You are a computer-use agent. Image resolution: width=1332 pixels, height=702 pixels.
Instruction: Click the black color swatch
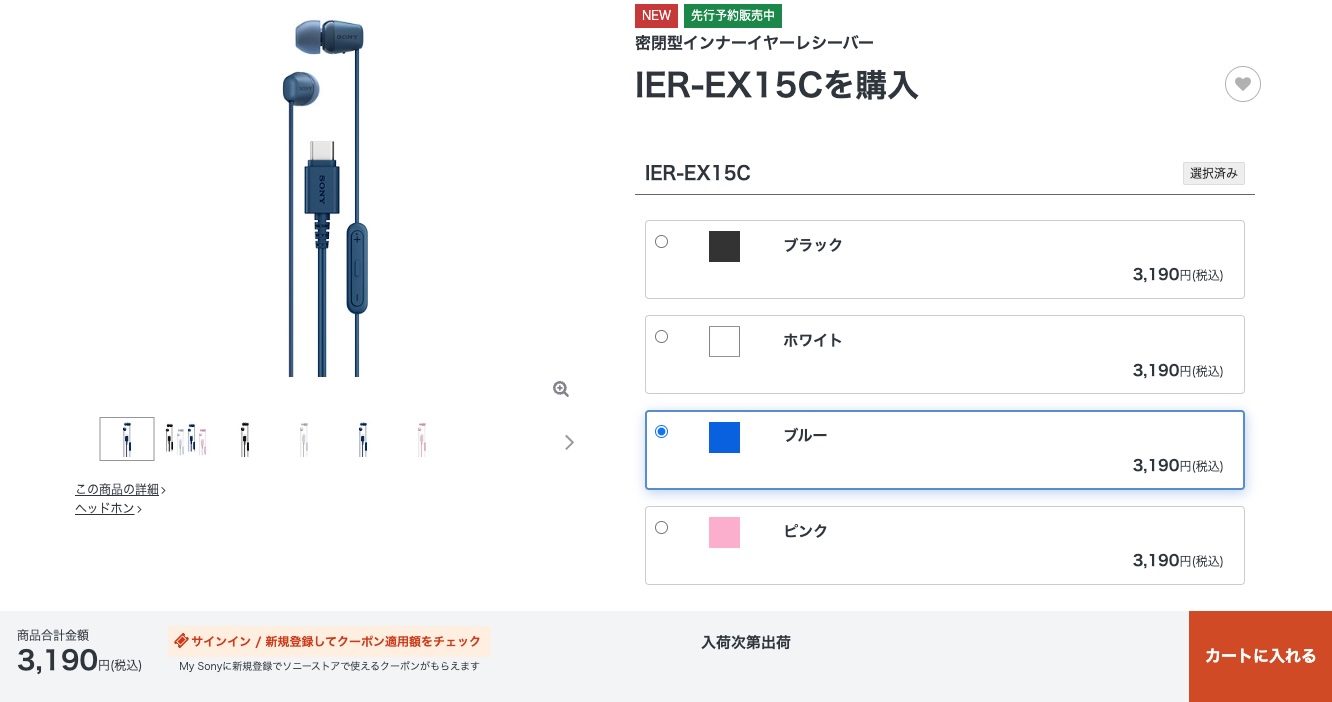click(x=724, y=246)
